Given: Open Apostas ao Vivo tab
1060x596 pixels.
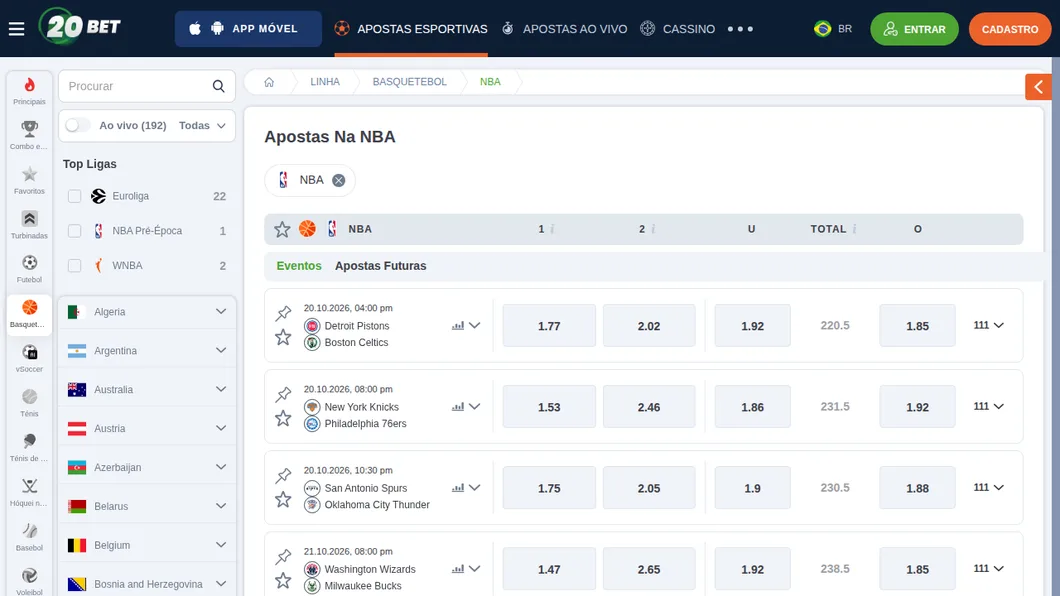Looking at the screenshot, I should click(x=564, y=29).
